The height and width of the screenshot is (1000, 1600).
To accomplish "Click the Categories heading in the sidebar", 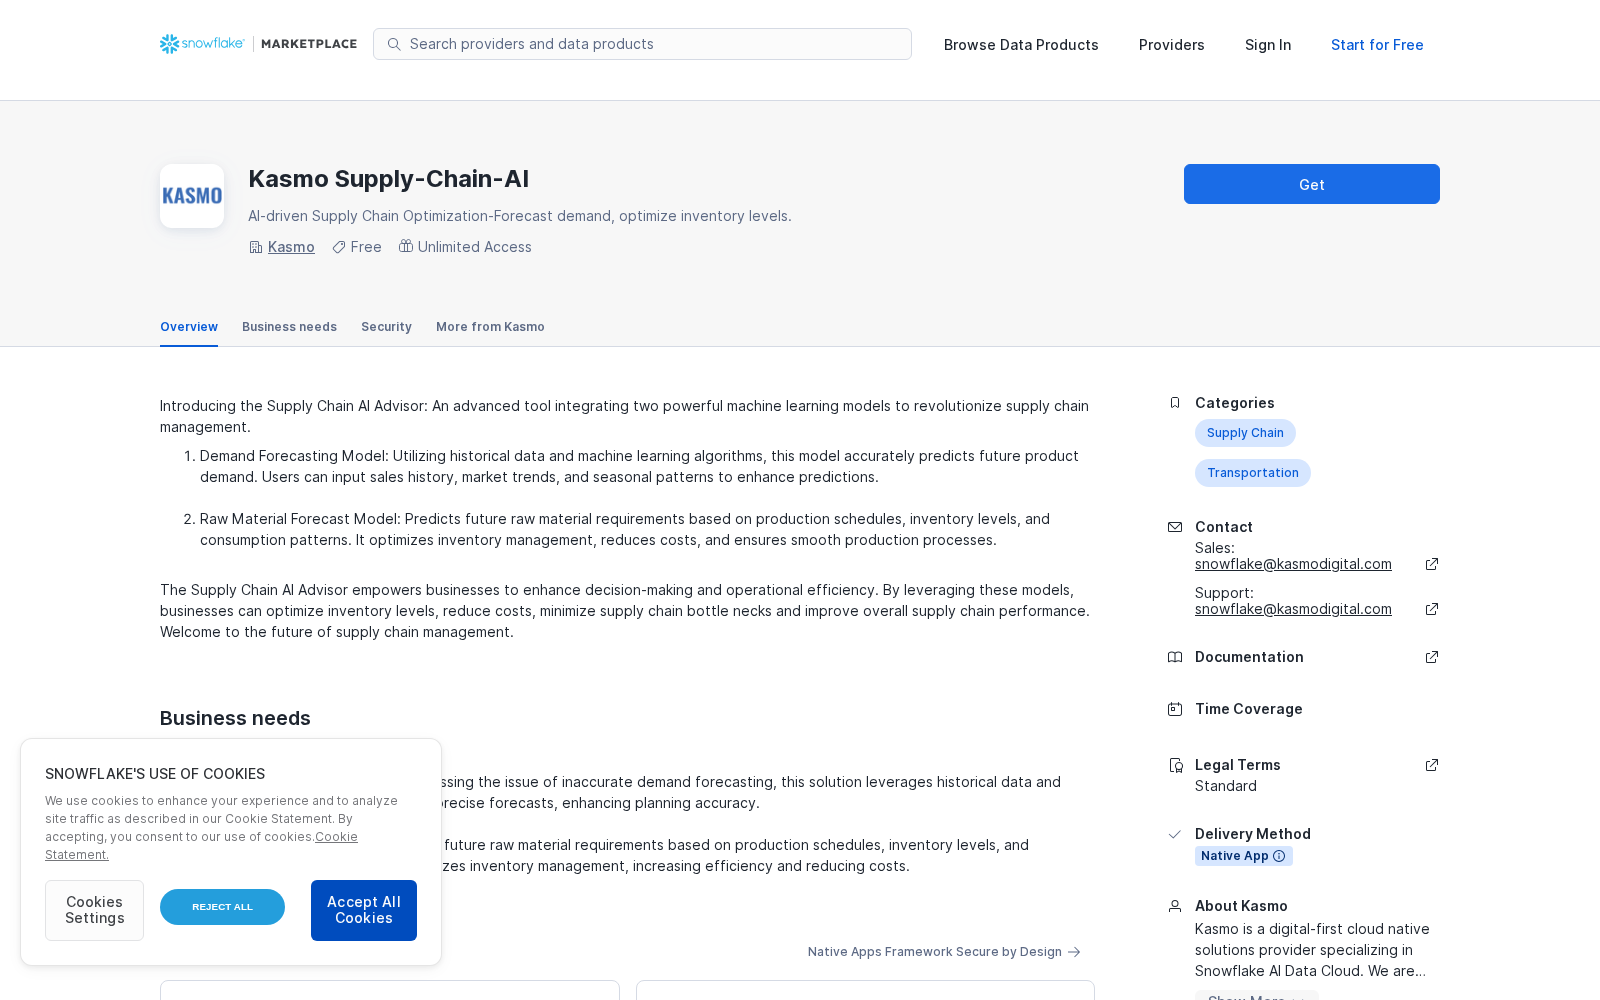I will [x=1235, y=403].
